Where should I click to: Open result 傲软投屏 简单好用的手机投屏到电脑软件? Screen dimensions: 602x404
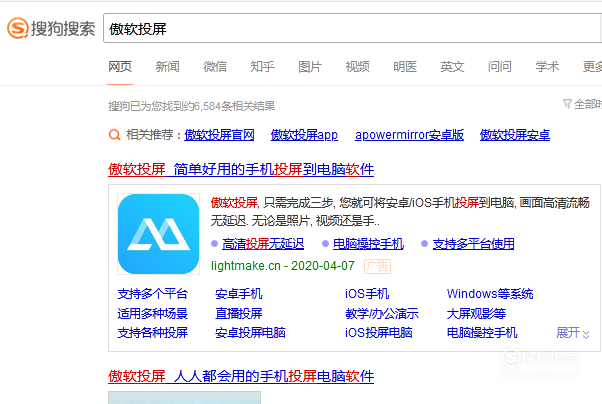241,169
